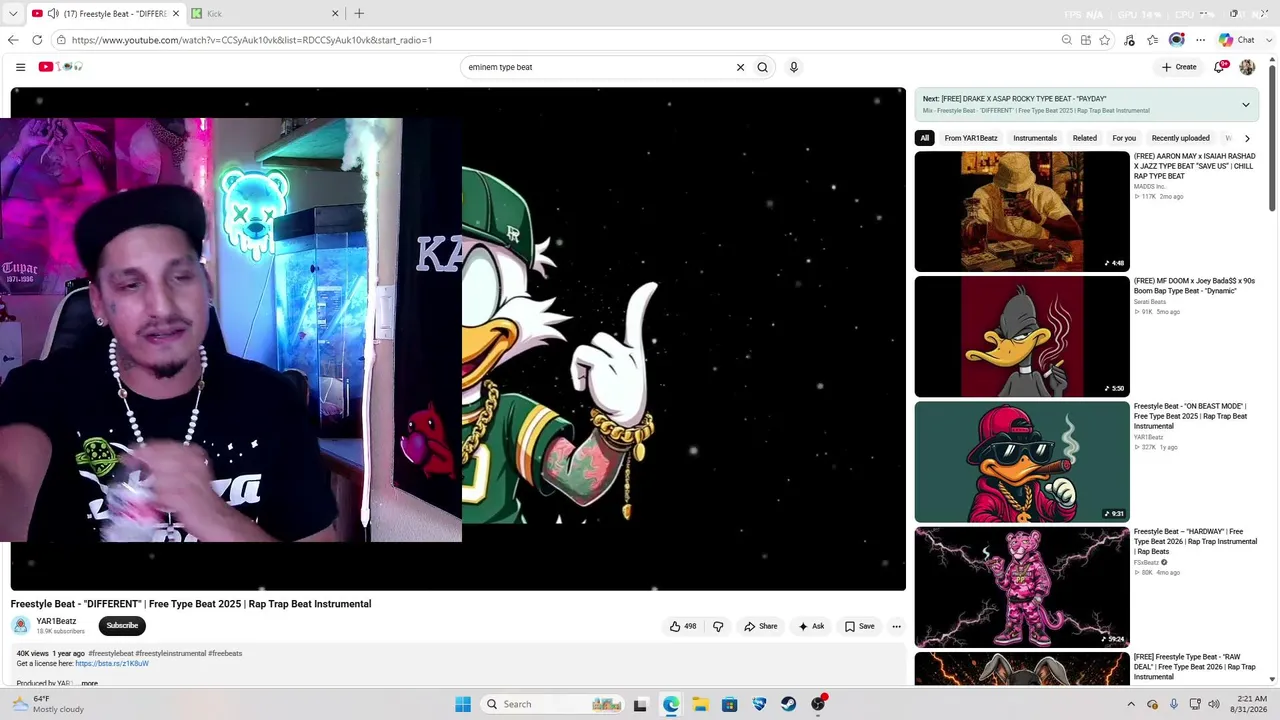
Task: Open the YAR1Beatz channel name link
Action: tap(56, 621)
